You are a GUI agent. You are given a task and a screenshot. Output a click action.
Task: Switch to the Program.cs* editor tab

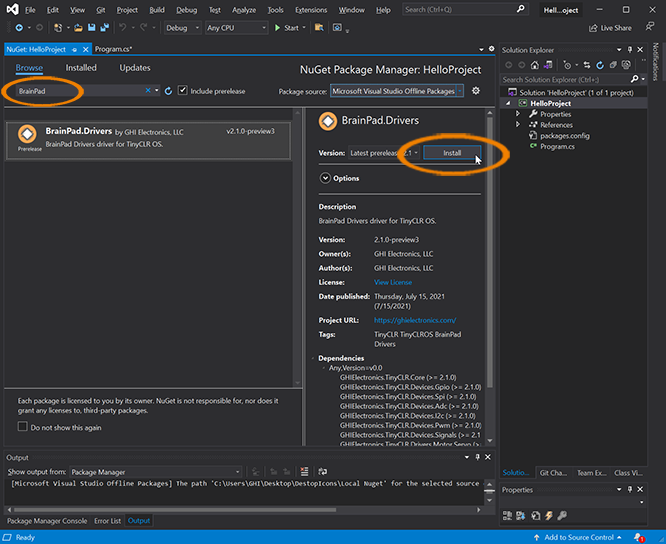click(x=113, y=49)
